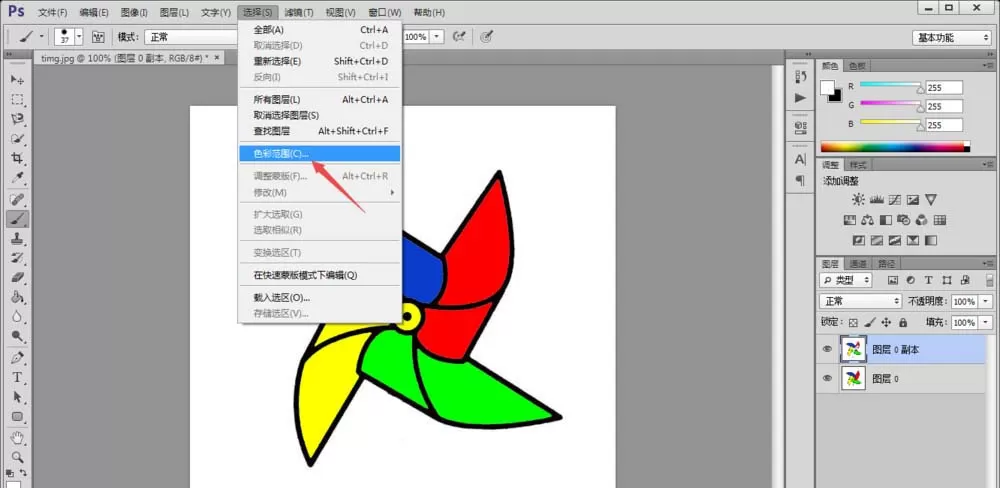The image size is (1000, 488).
Task: Select the Rectangular Marquee tool
Action: click(x=18, y=100)
